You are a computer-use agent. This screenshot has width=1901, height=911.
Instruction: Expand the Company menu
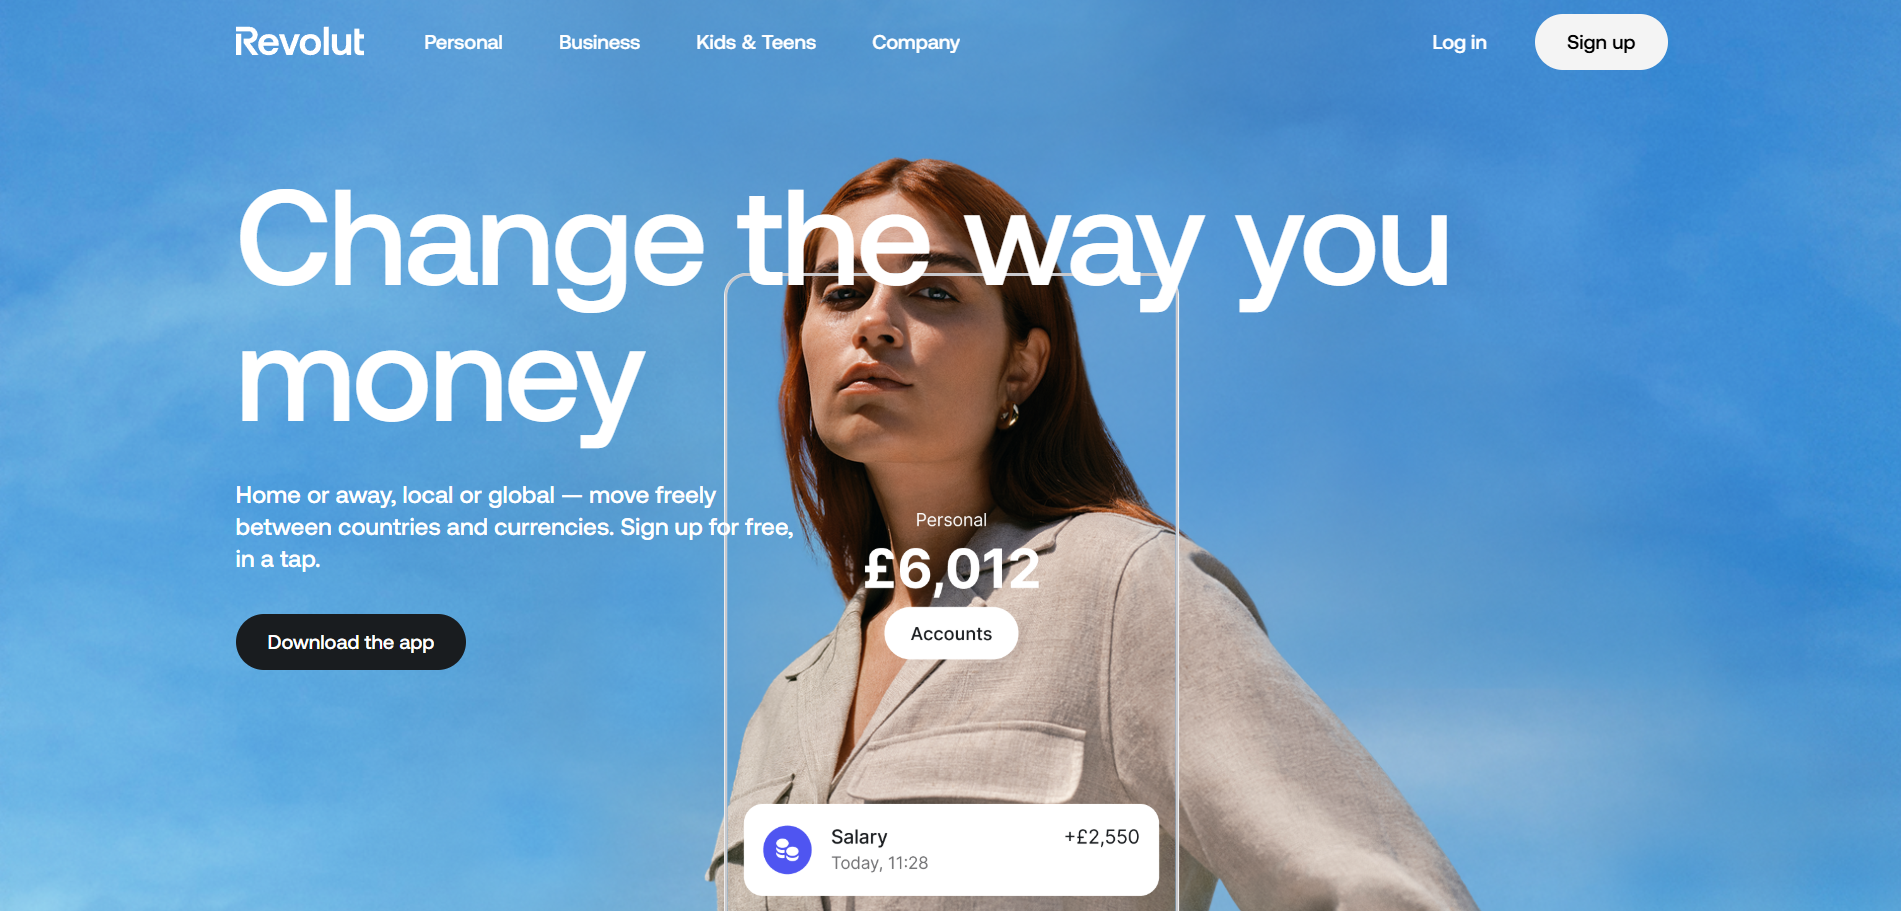916,42
